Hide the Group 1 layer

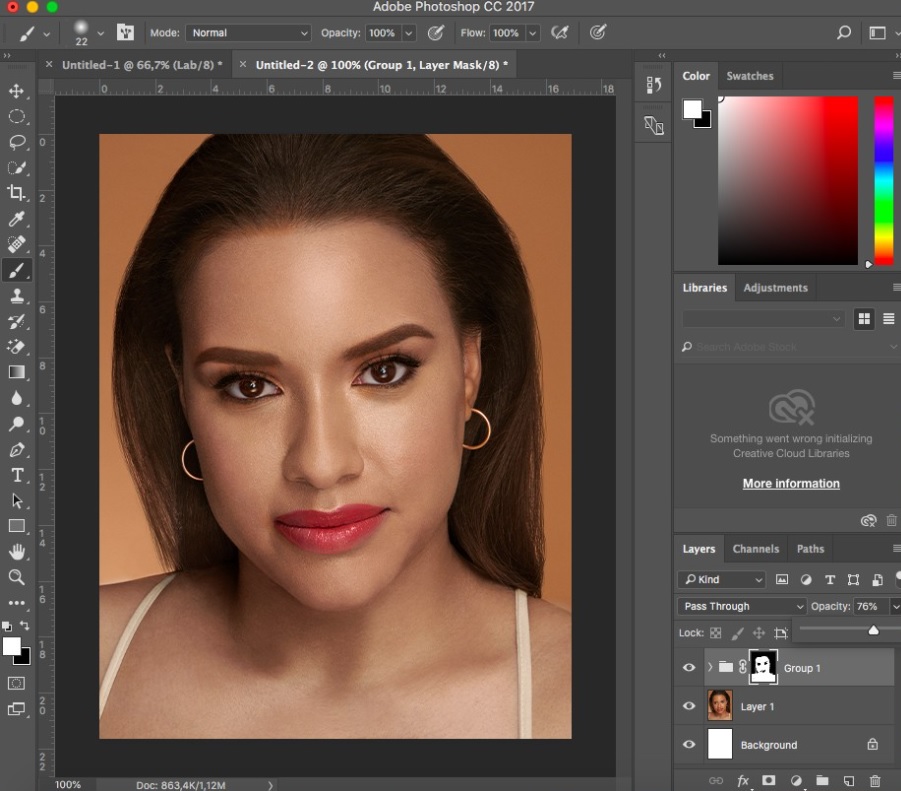[x=689, y=667]
